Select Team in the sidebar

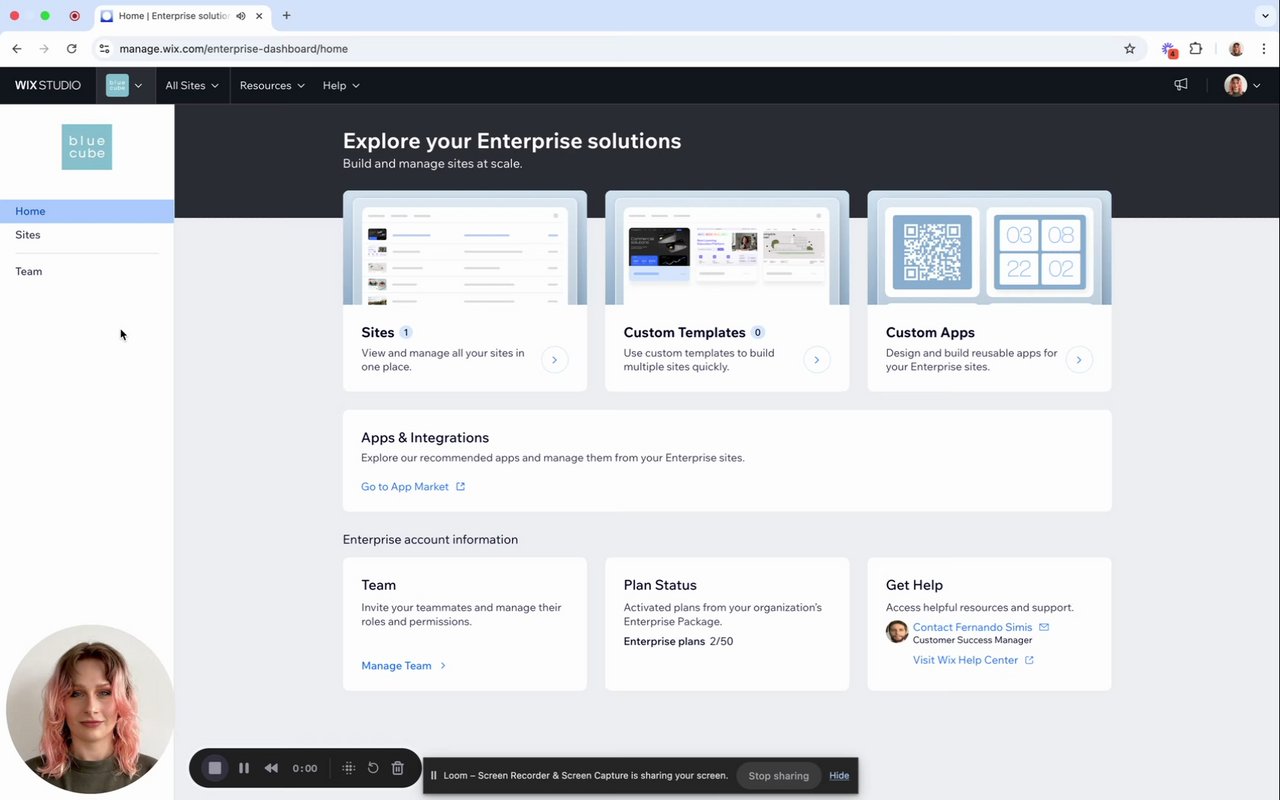point(87,271)
